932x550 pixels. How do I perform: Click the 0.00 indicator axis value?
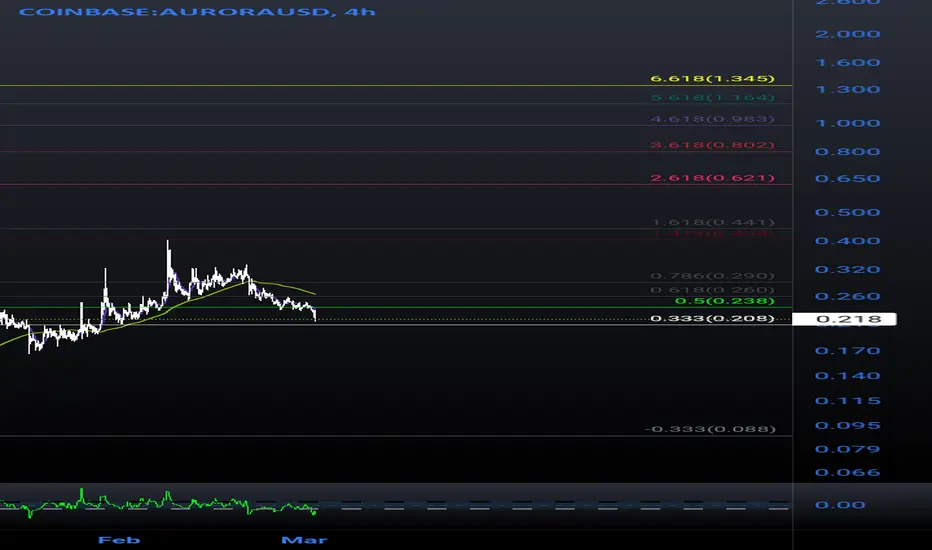click(840, 505)
